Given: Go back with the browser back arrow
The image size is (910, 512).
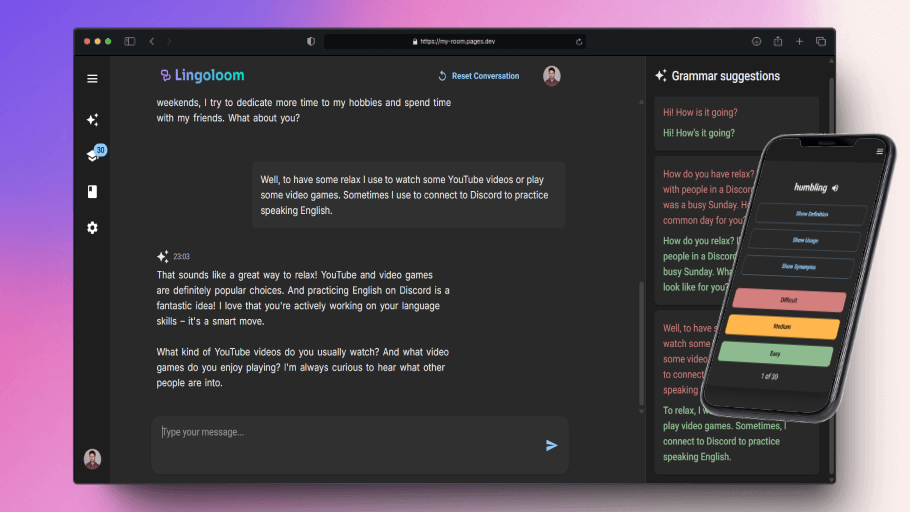Looking at the screenshot, I should (x=152, y=41).
